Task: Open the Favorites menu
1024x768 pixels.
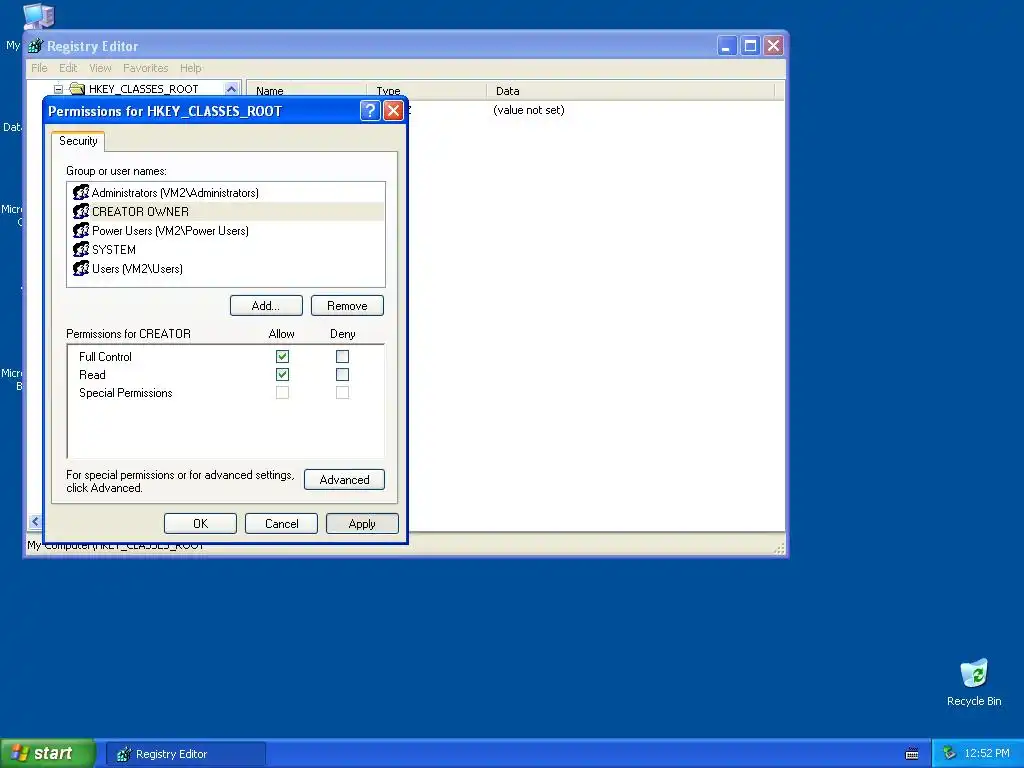Action: click(146, 68)
